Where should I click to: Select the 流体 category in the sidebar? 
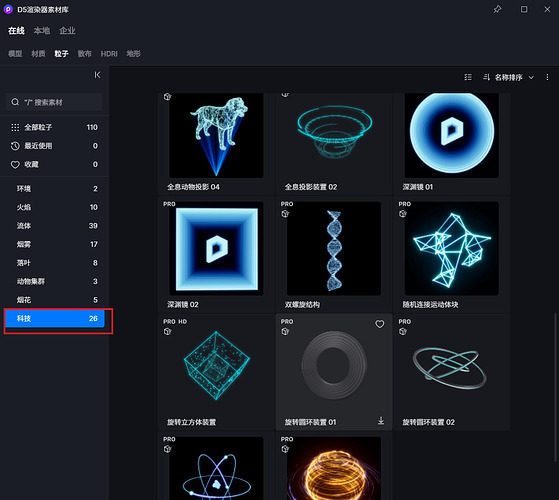point(54,226)
